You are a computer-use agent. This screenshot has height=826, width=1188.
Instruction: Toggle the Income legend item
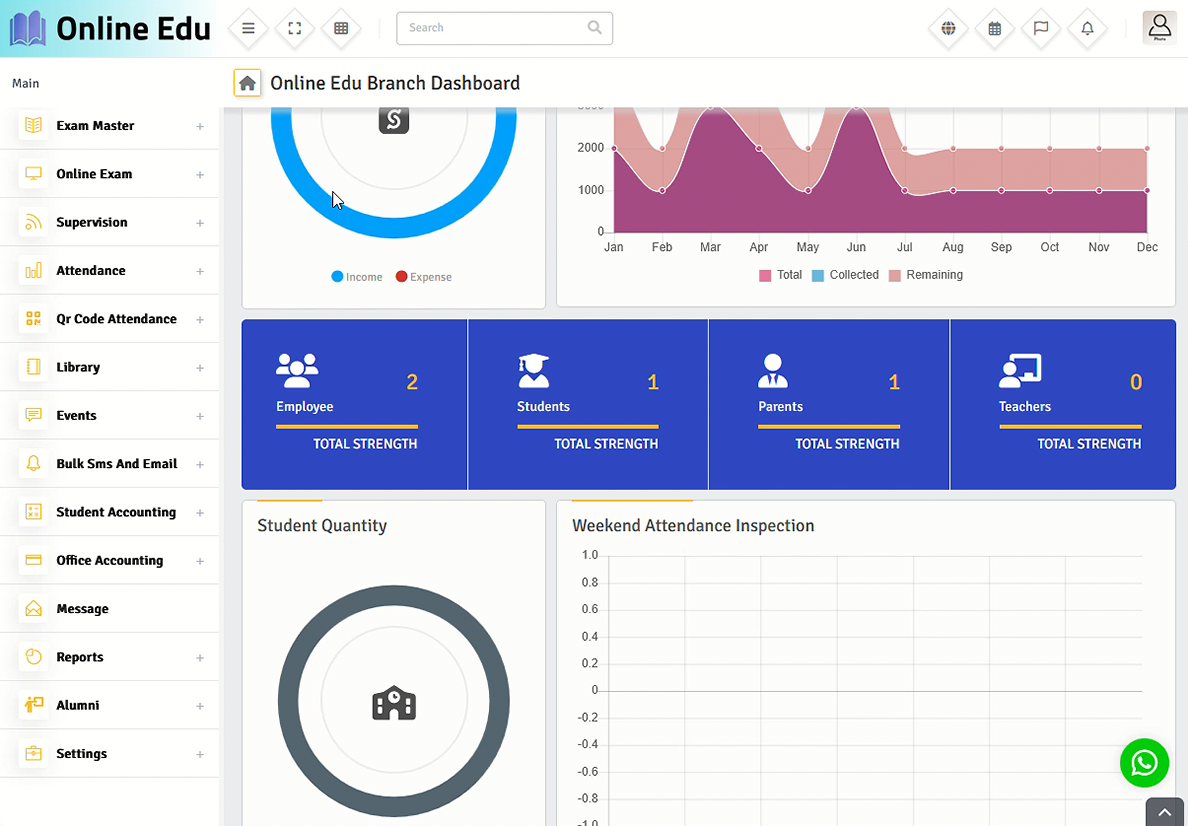pyautogui.click(x=357, y=277)
